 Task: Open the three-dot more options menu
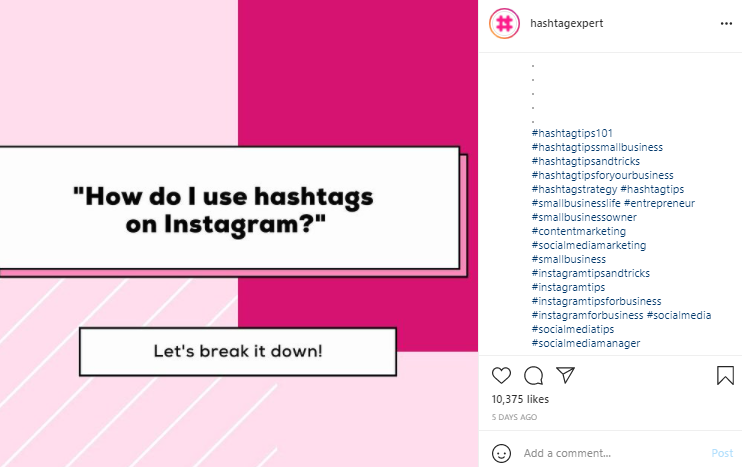[x=726, y=23]
